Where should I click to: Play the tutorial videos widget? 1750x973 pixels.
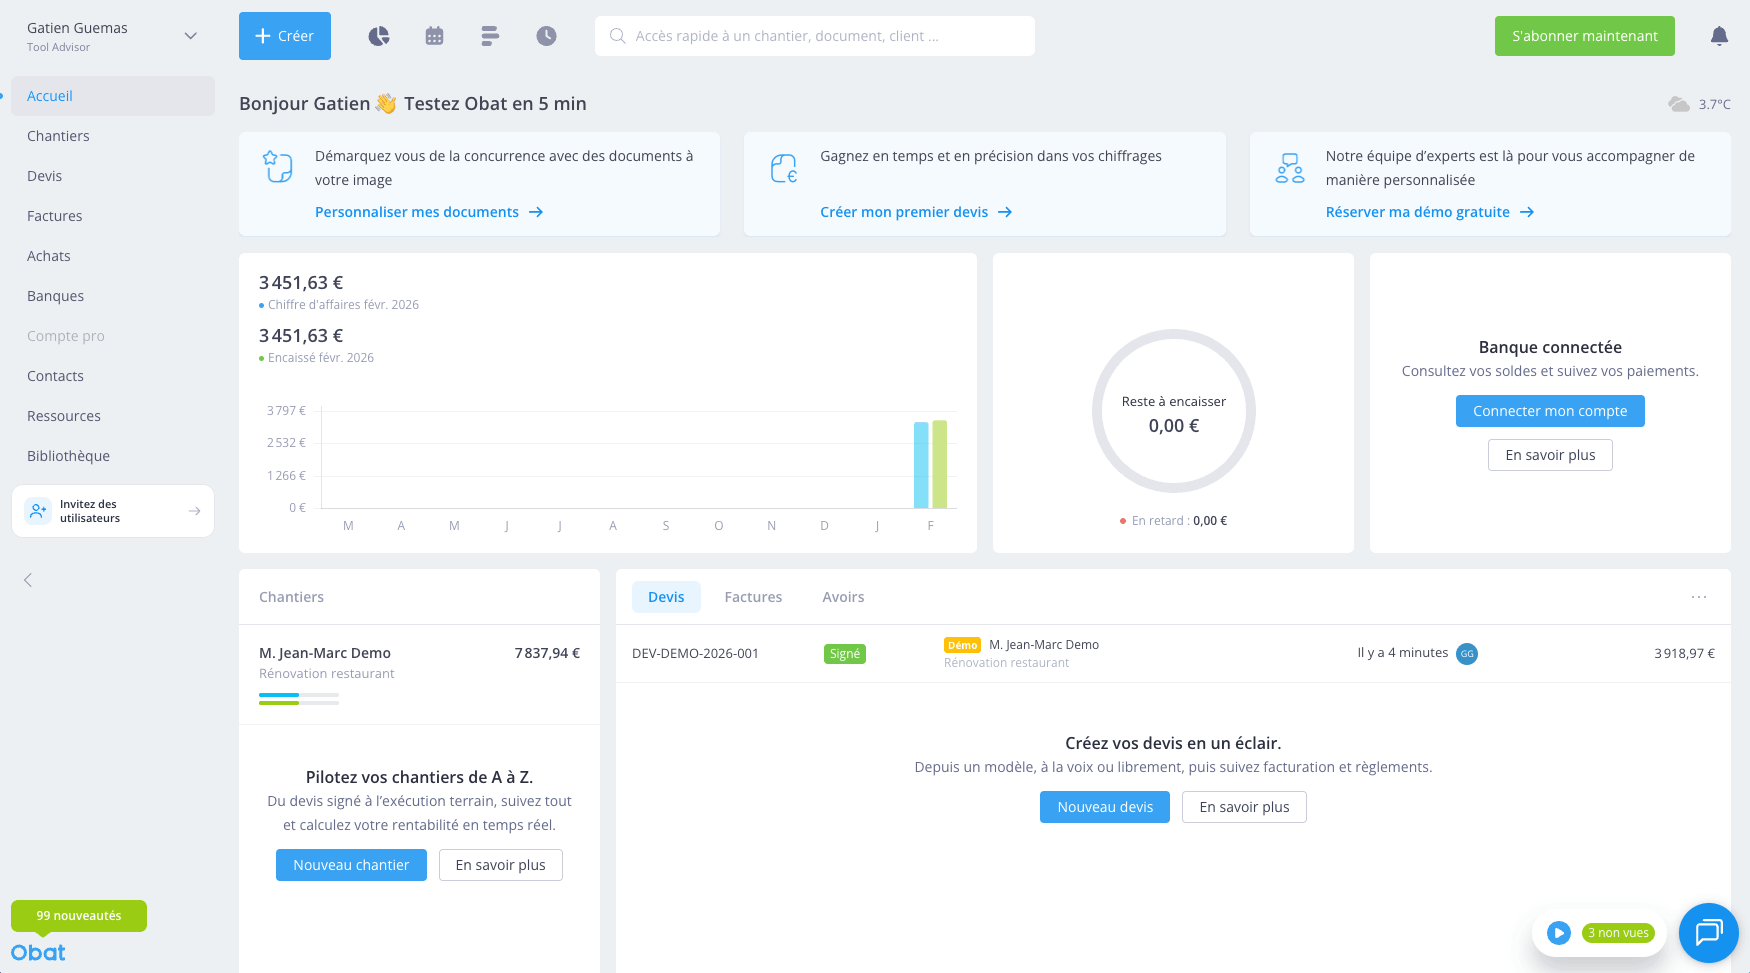pos(1558,933)
